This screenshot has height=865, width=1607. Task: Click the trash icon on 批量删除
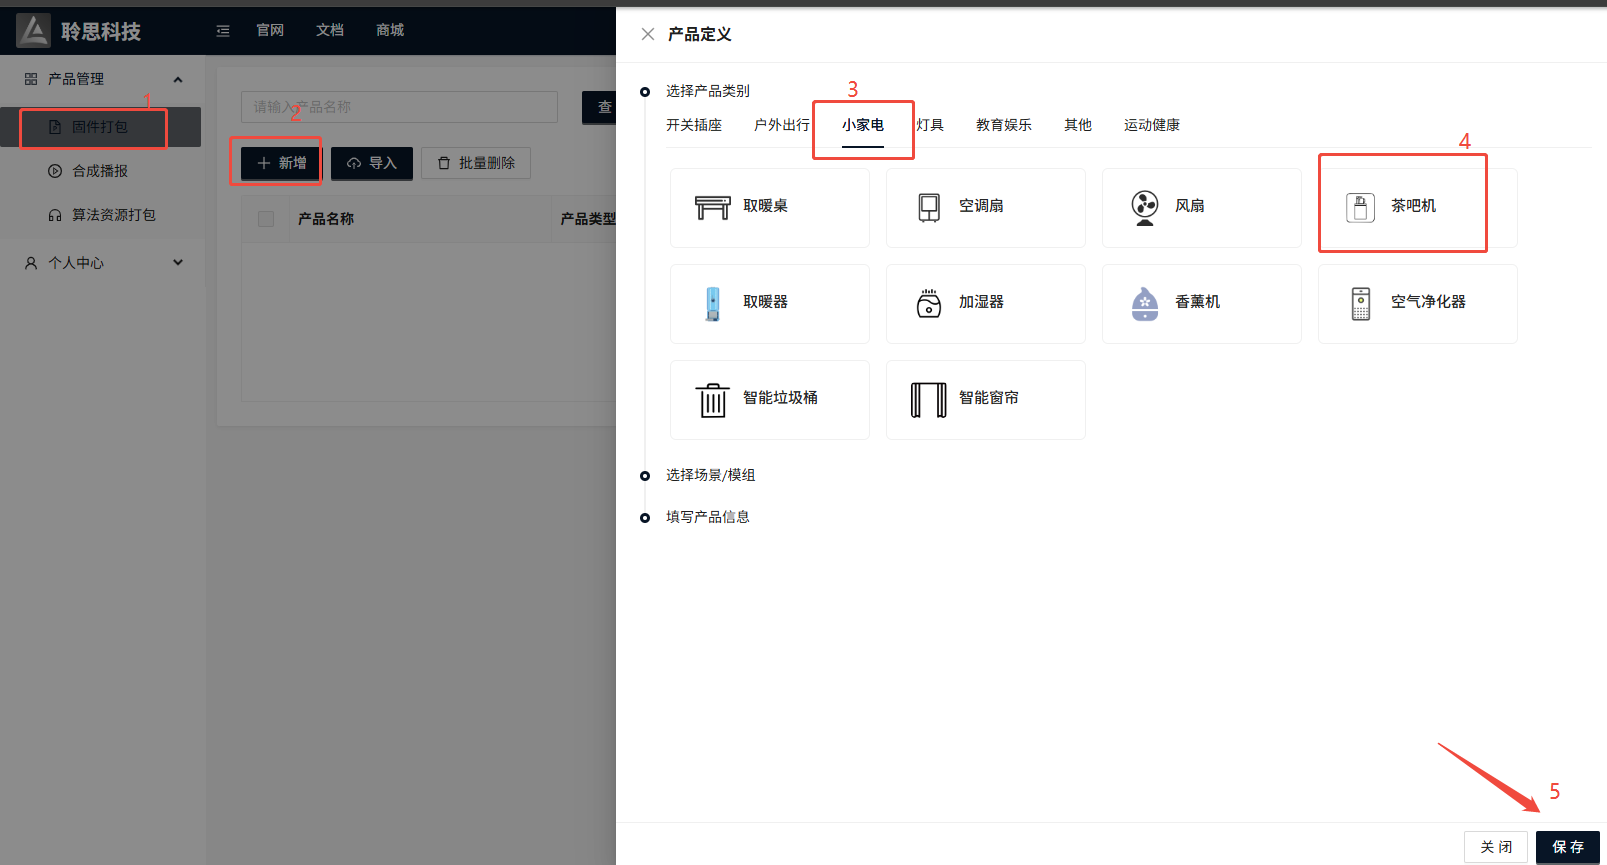(x=444, y=163)
